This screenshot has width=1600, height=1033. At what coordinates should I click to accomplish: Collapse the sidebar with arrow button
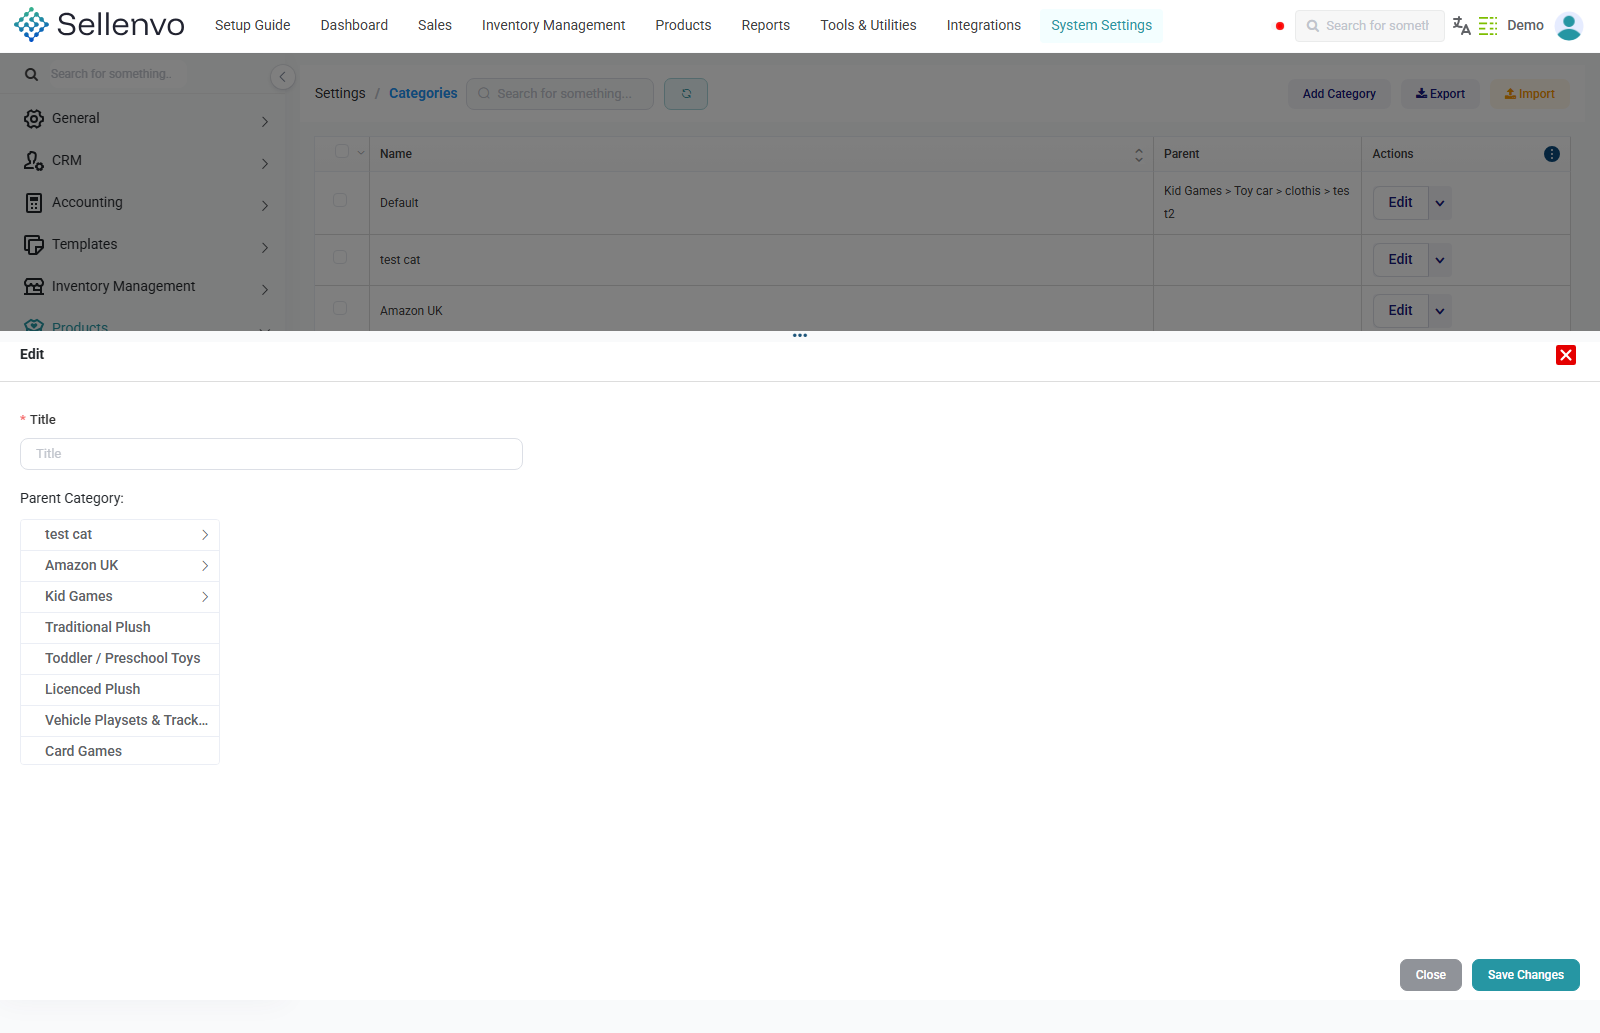[282, 77]
